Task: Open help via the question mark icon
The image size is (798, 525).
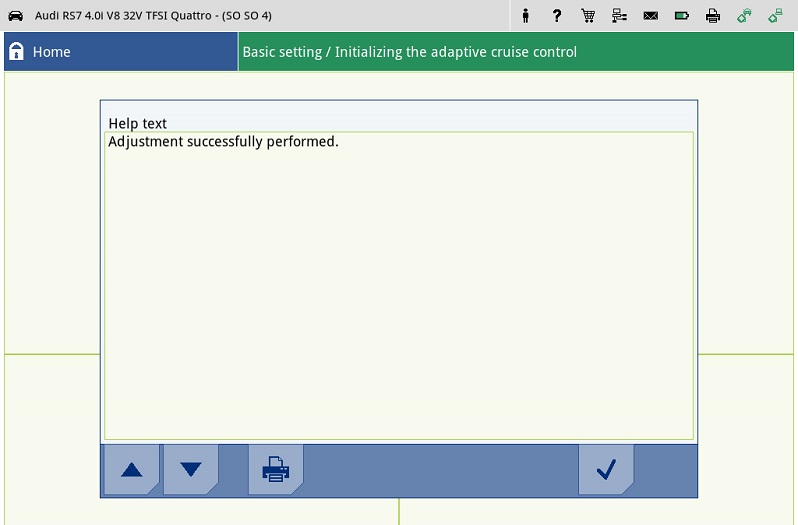Action: [x=557, y=16]
